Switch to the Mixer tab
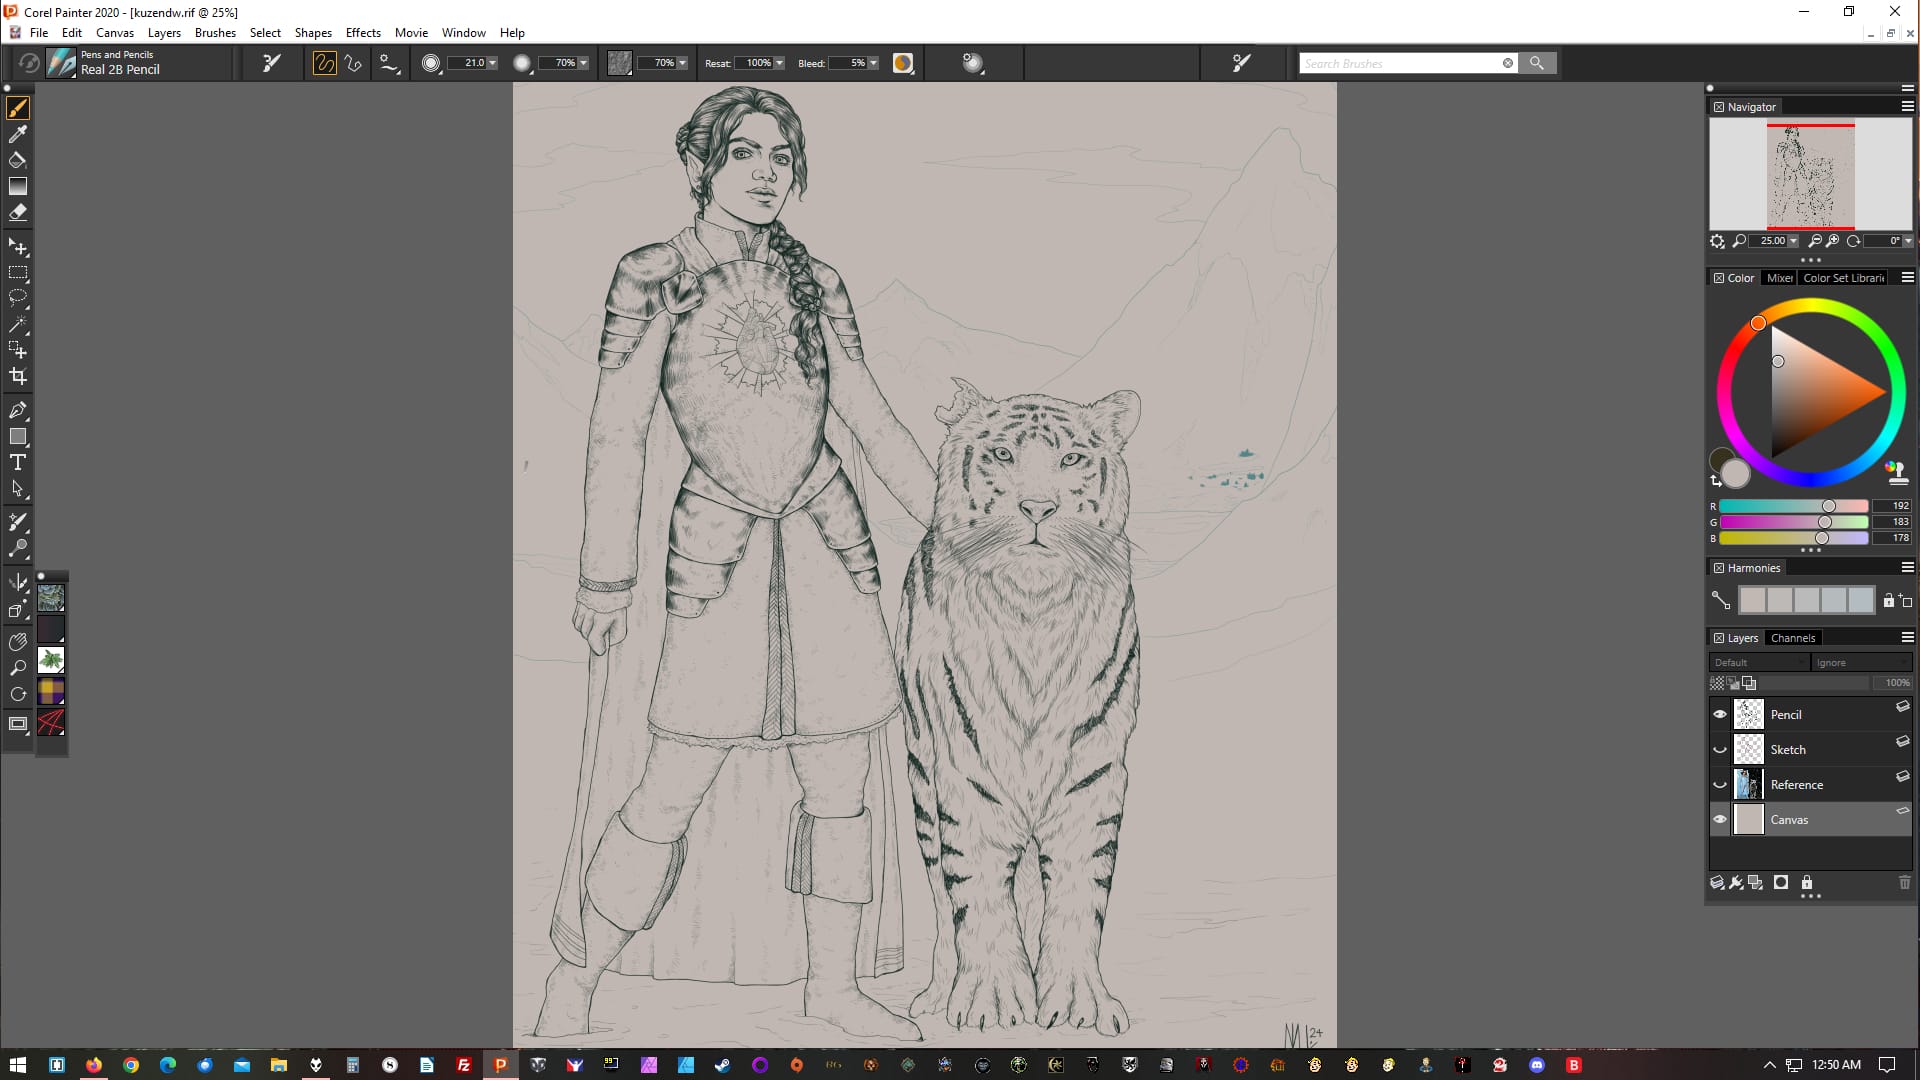Image resolution: width=1920 pixels, height=1080 pixels. point(1779,278)
